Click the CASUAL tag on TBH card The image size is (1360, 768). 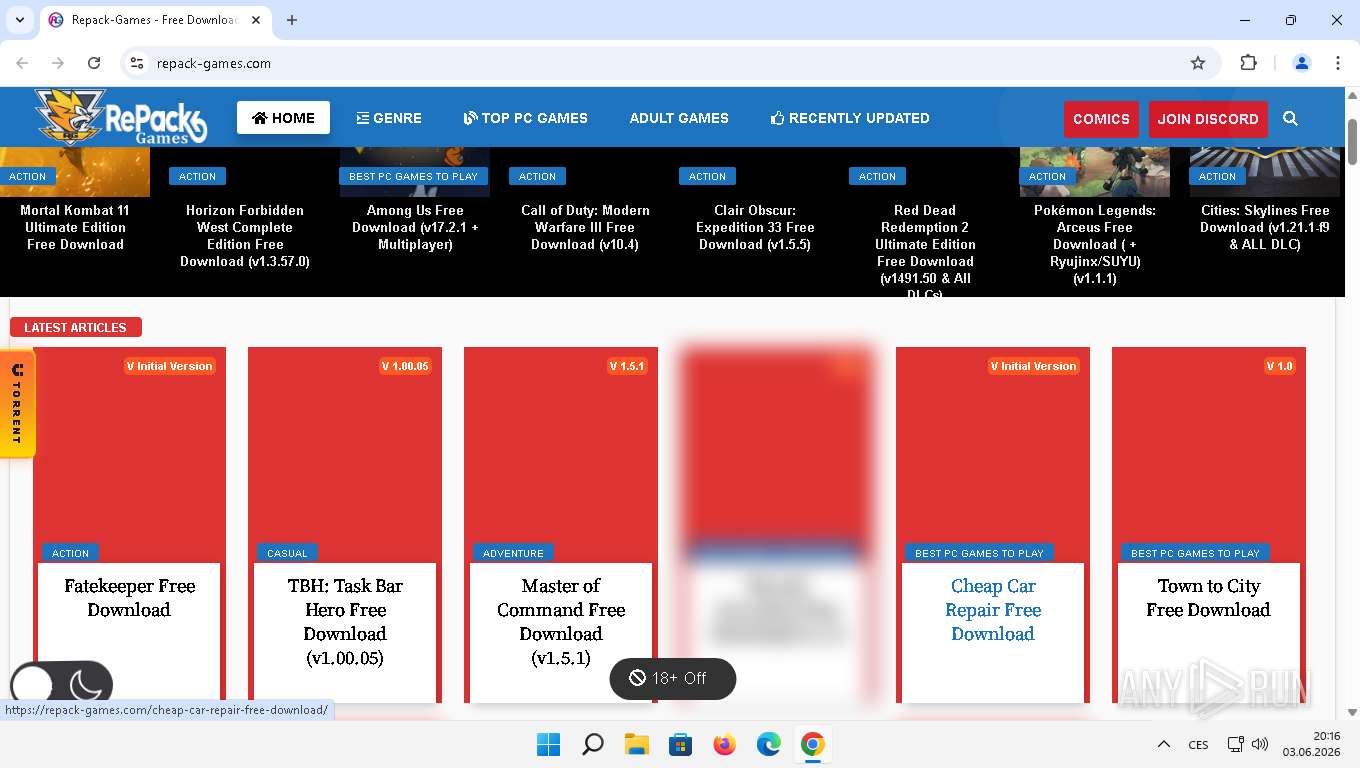point(287,553)
